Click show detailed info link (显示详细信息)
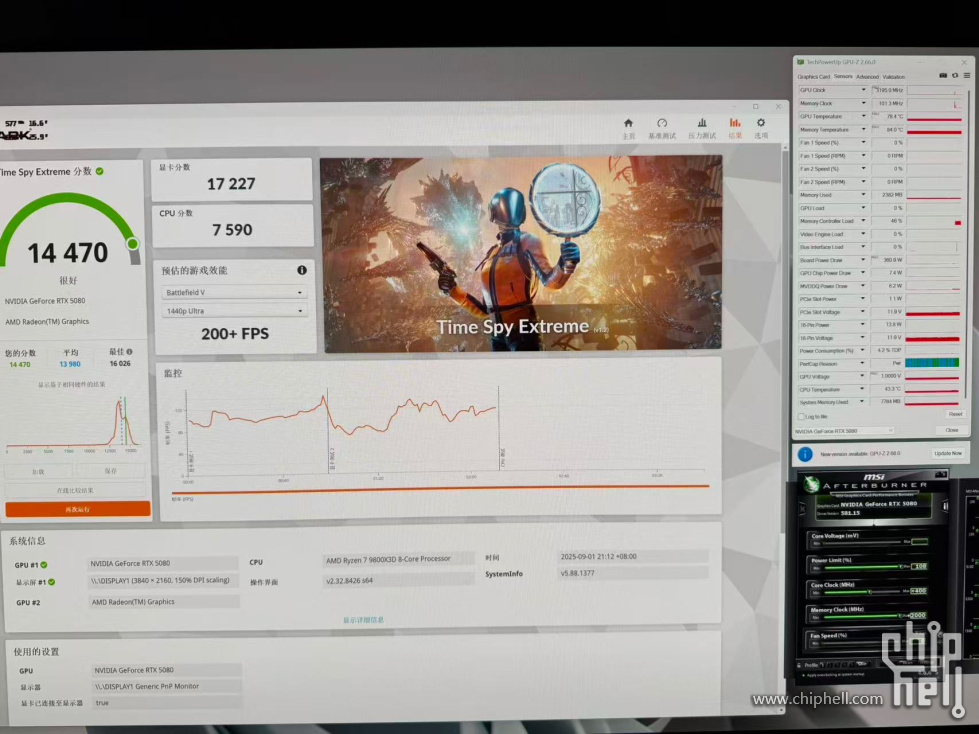 tap(363, 620)
